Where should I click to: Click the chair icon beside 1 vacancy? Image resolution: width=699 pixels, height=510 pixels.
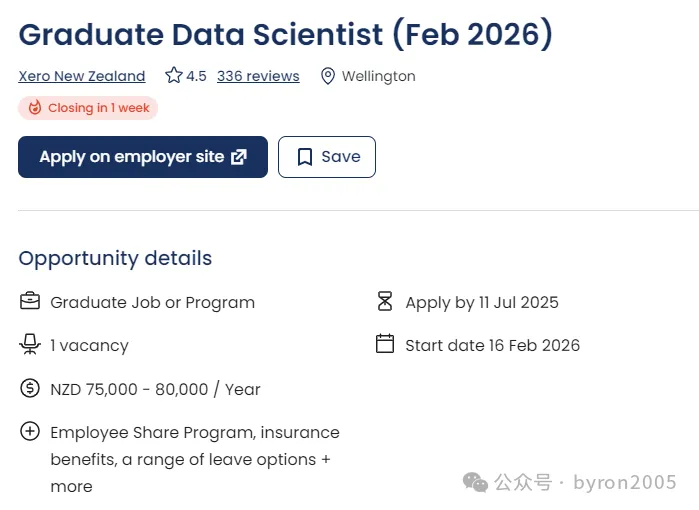(x=30, y=345)
